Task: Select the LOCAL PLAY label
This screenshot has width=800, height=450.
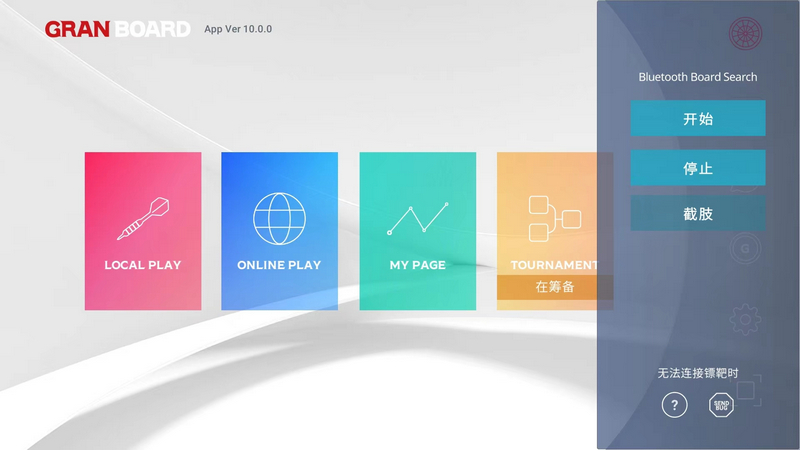Action: click(143, 265)
